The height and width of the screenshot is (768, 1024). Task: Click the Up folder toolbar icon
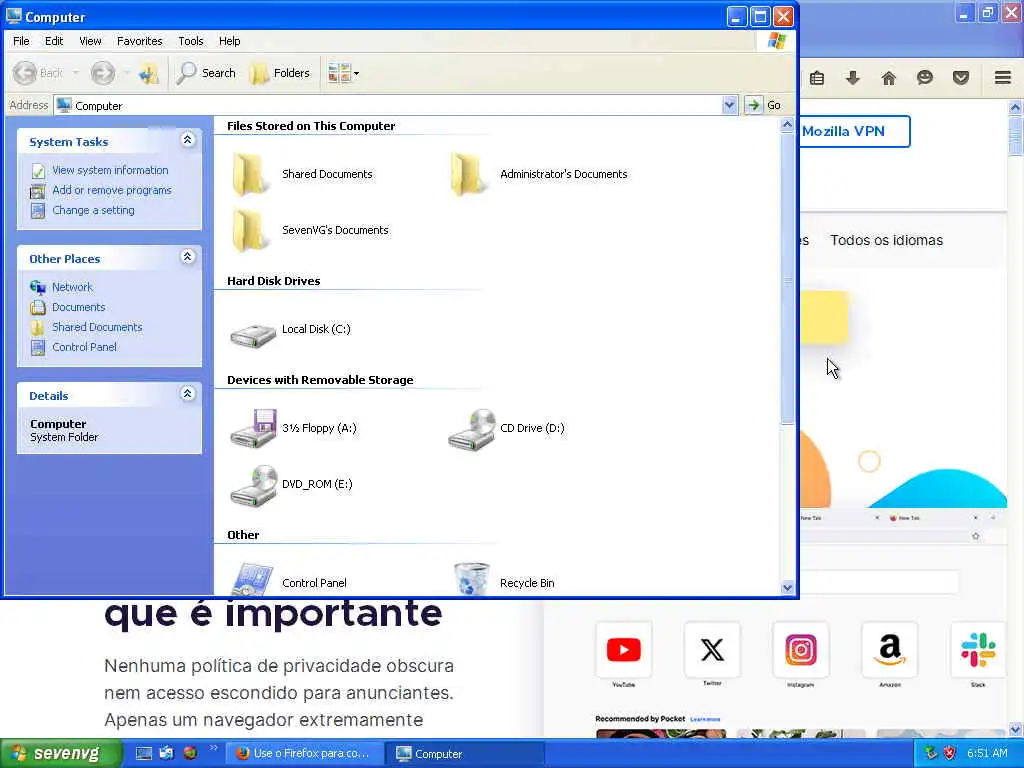click(149, 73)
